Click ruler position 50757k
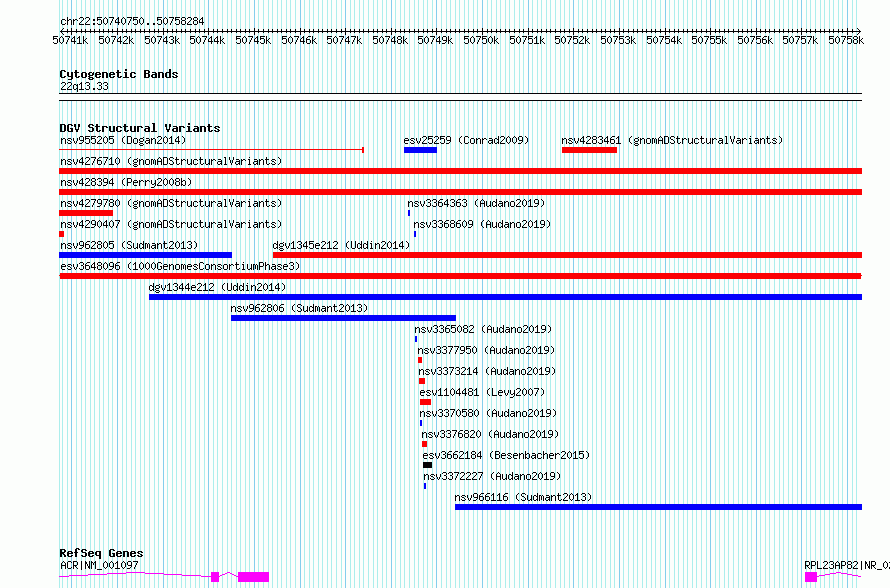This screenshot has width=890, height=588. [x=800, y=40]
